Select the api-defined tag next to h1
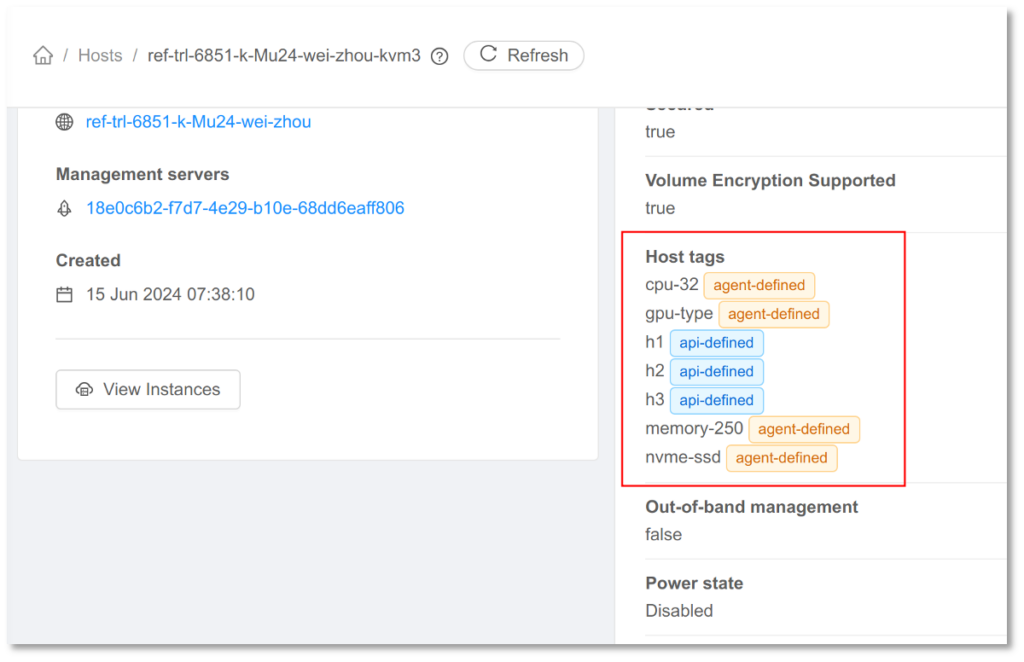Screen dimensions: 1024x662 (716, 342)
